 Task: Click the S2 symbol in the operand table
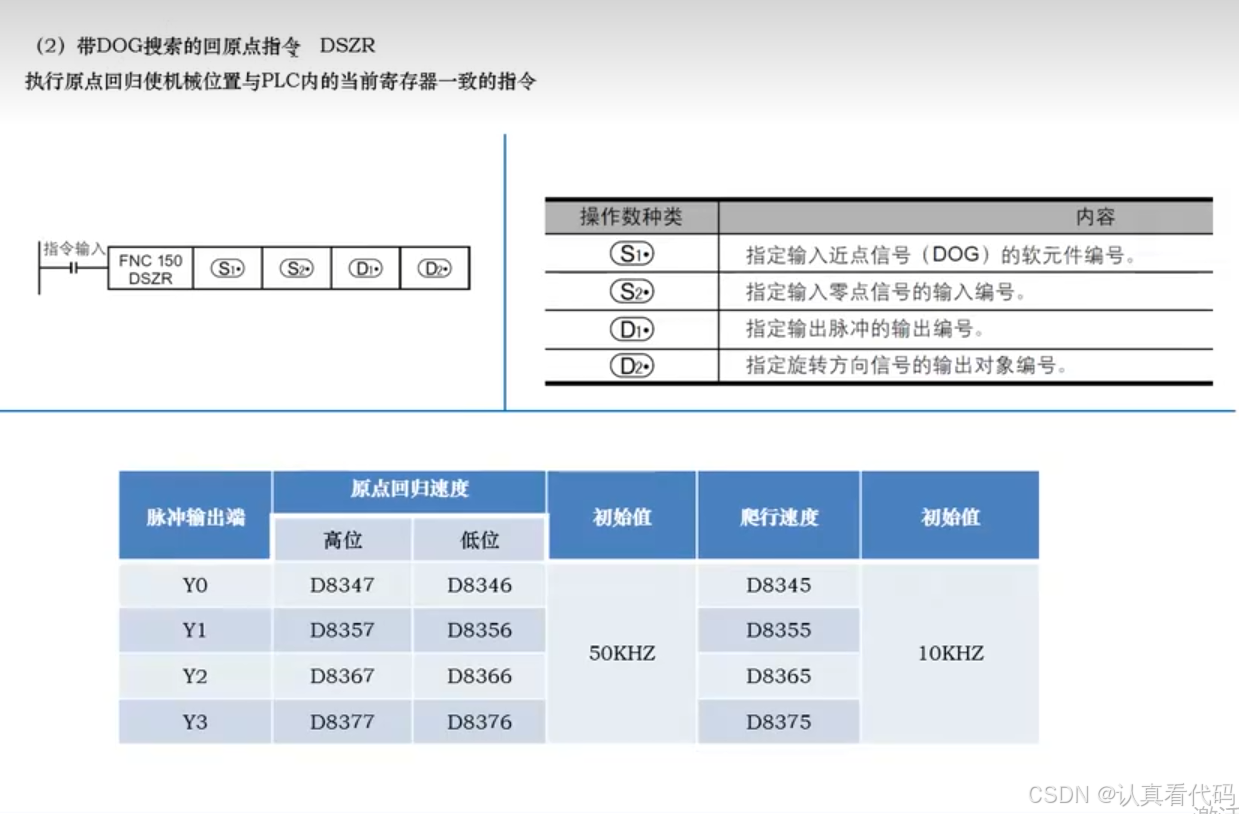632,292
